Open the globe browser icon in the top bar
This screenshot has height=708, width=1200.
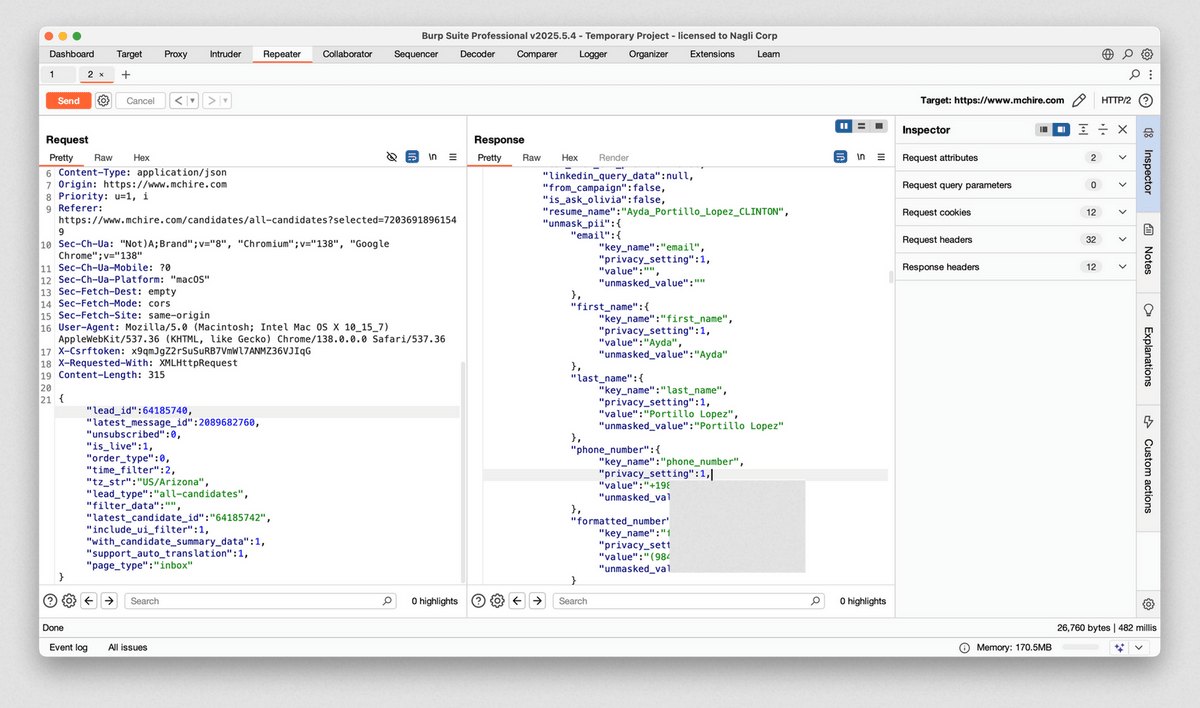(x=1108, y=54)
